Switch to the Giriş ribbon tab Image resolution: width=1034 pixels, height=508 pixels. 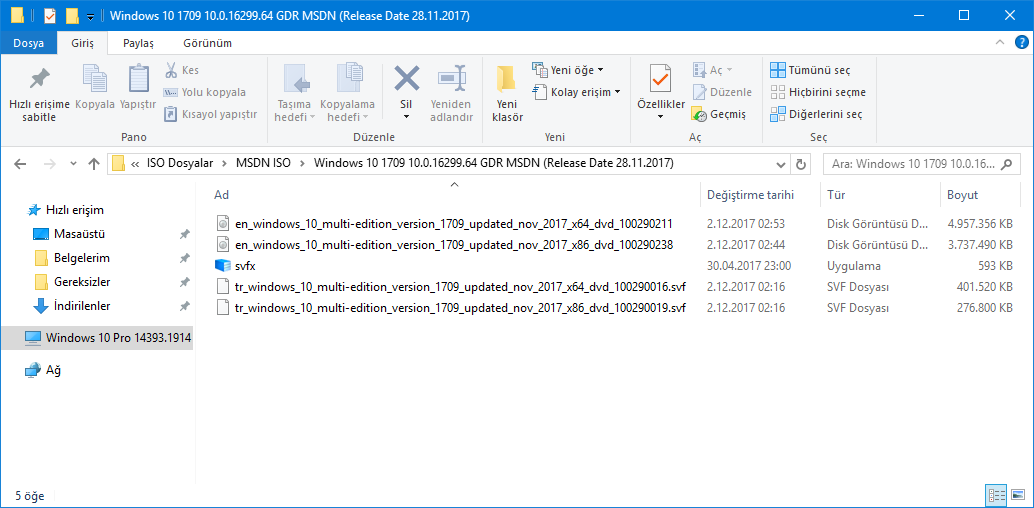[x=82, y=43]
